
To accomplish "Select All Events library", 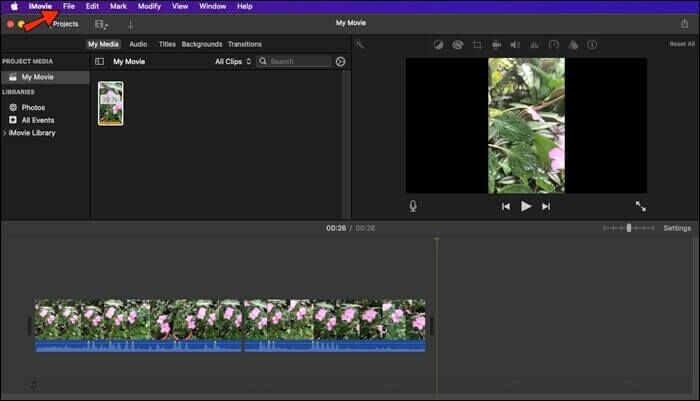I will pos(38,120).
